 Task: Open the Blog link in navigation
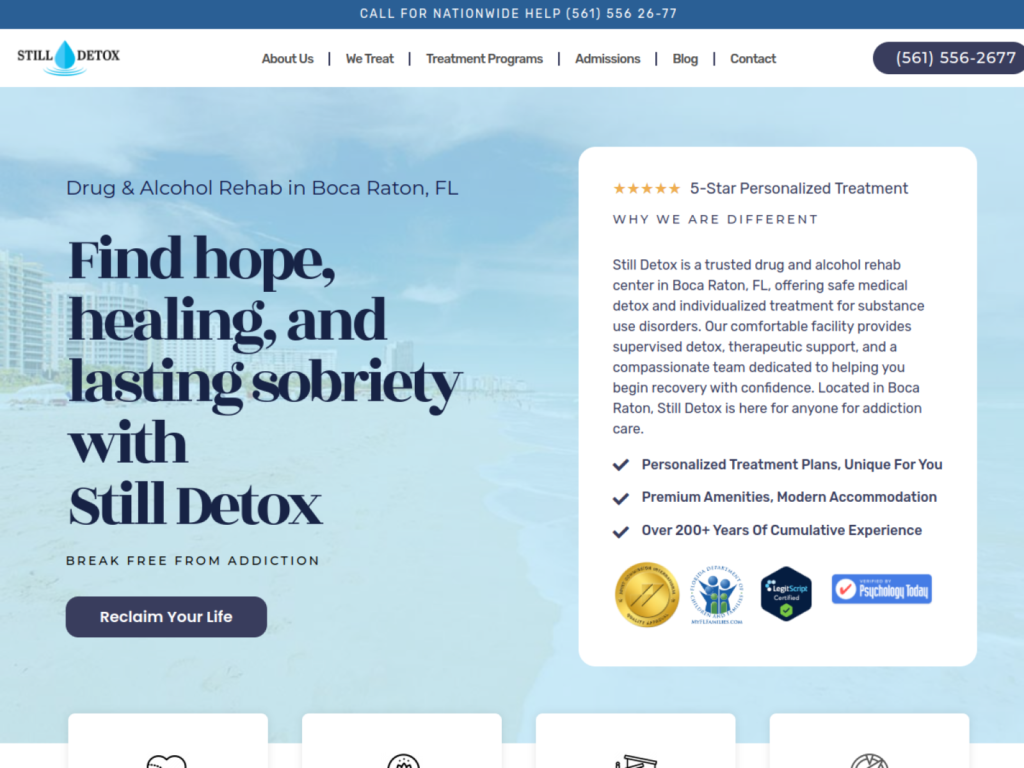tap(685, 59)
